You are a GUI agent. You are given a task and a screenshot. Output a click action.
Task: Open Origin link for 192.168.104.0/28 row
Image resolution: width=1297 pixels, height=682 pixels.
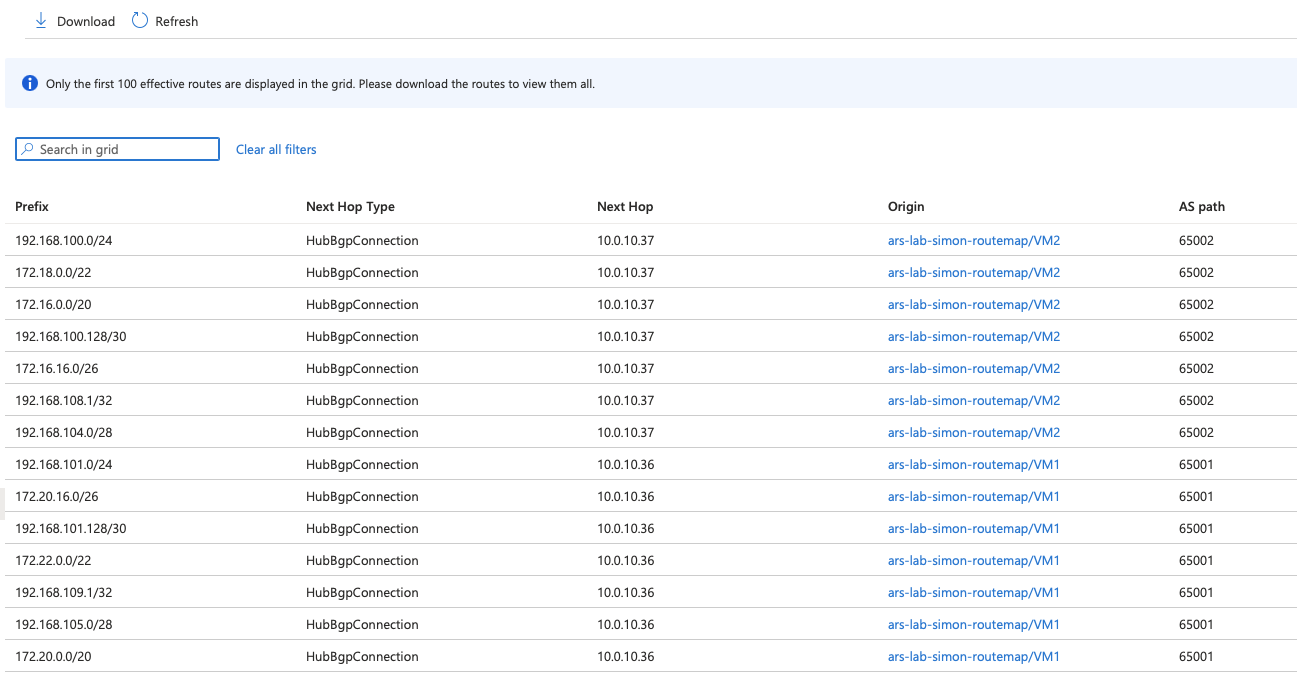click(974, 432)
